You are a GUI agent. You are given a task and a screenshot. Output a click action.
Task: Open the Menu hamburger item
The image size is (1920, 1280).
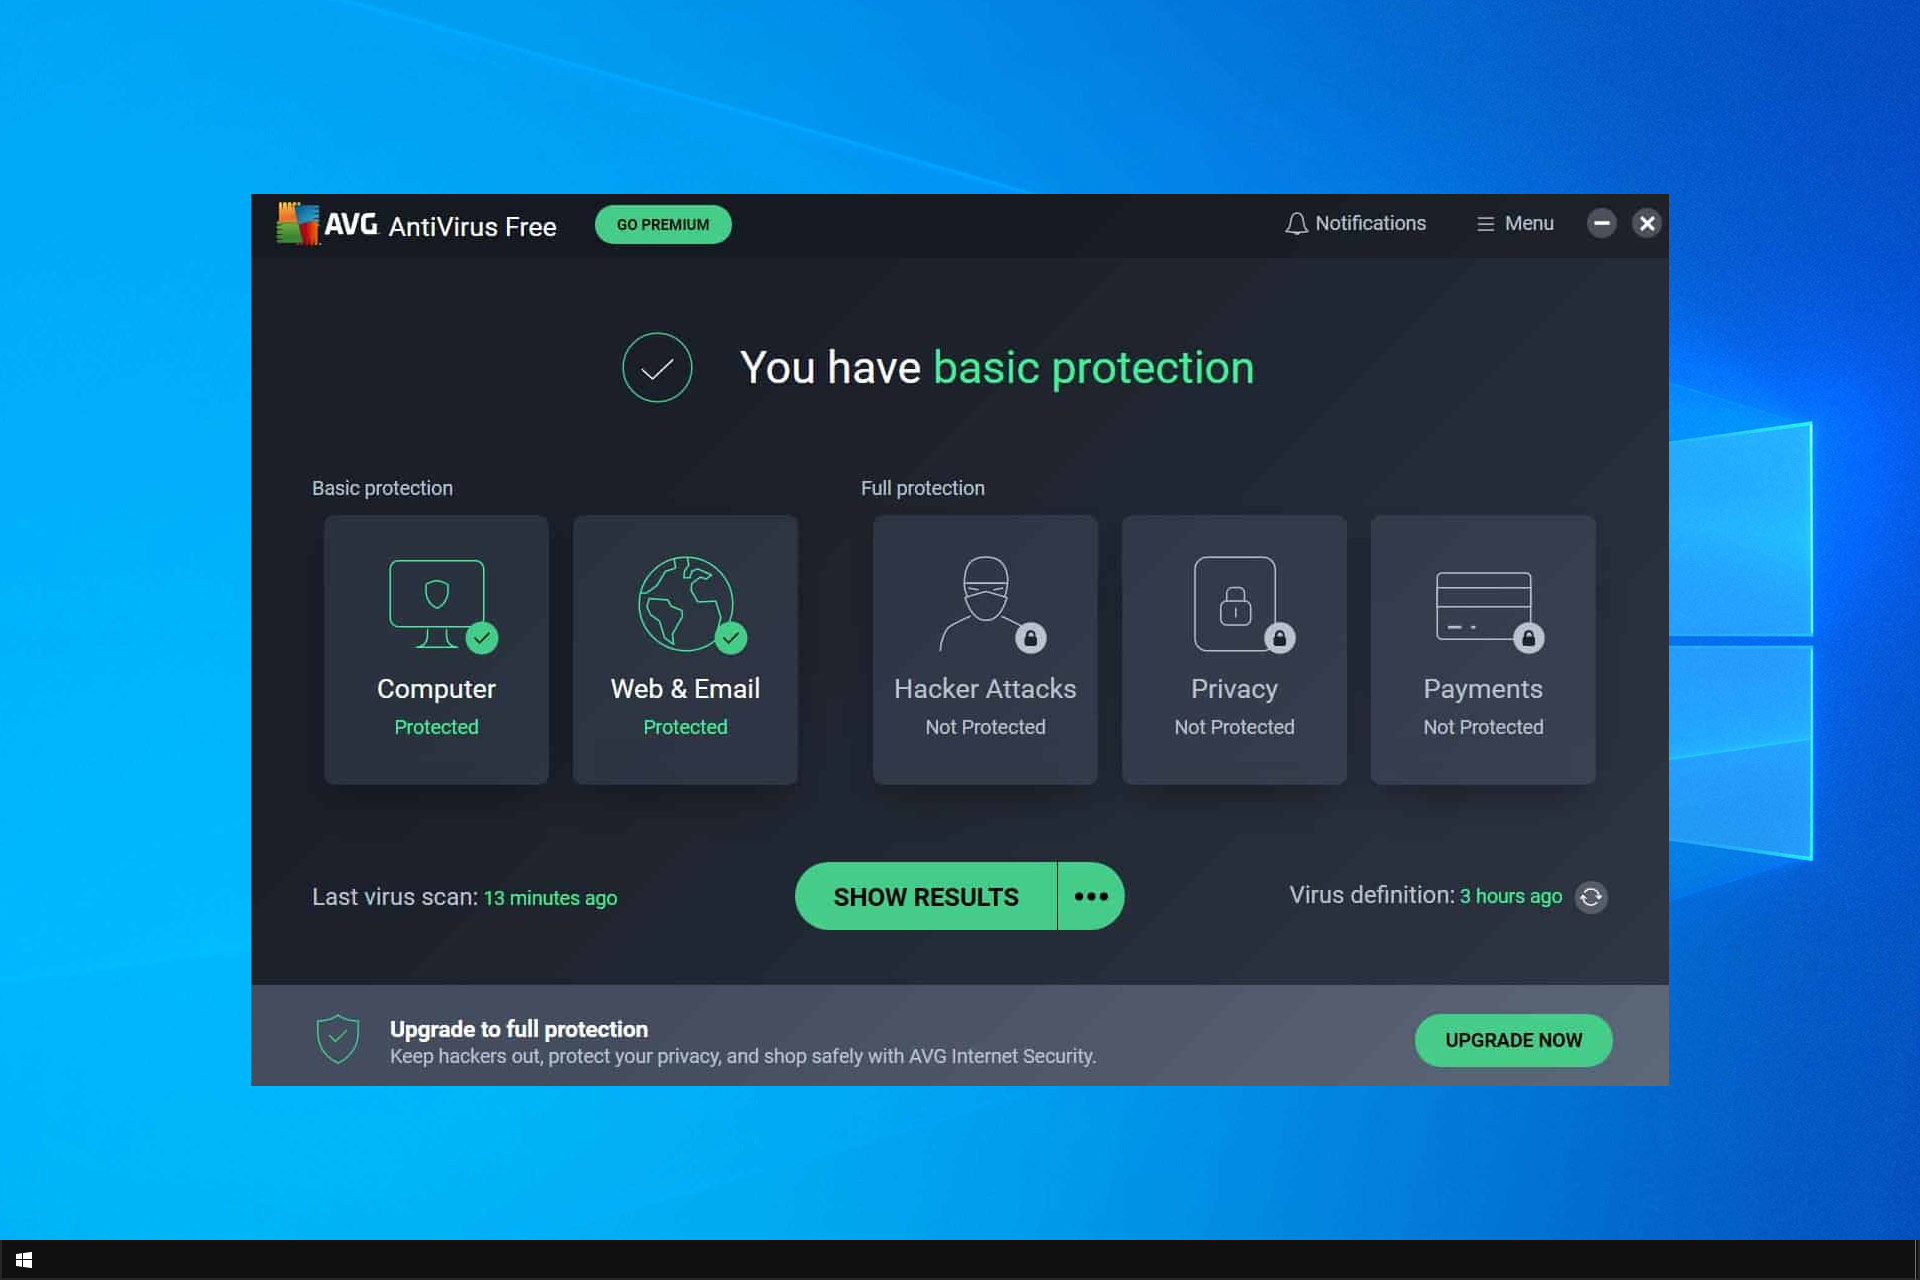point(1515,224)
